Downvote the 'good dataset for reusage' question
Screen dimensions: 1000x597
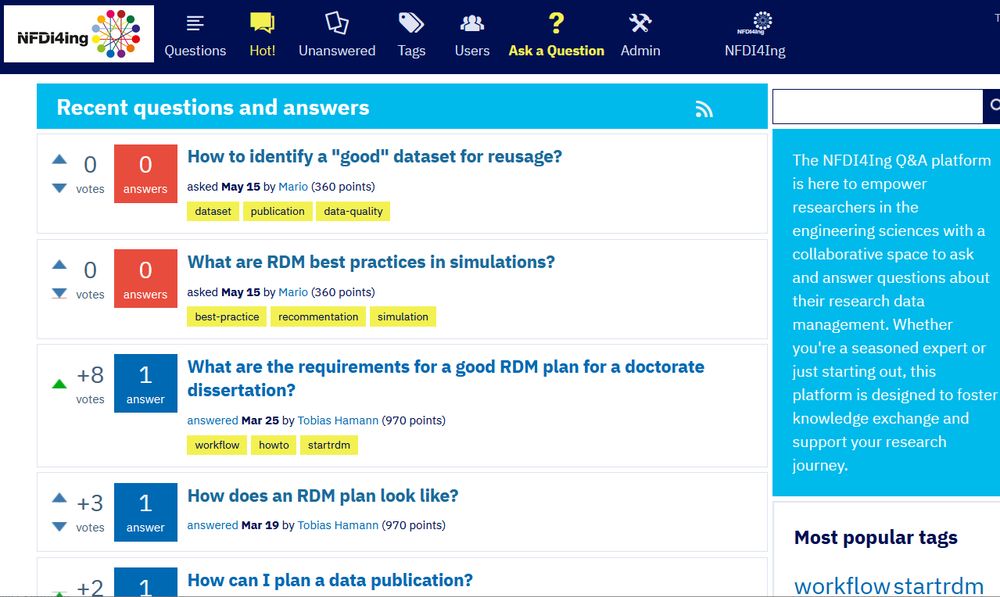[x=59, y=188]
